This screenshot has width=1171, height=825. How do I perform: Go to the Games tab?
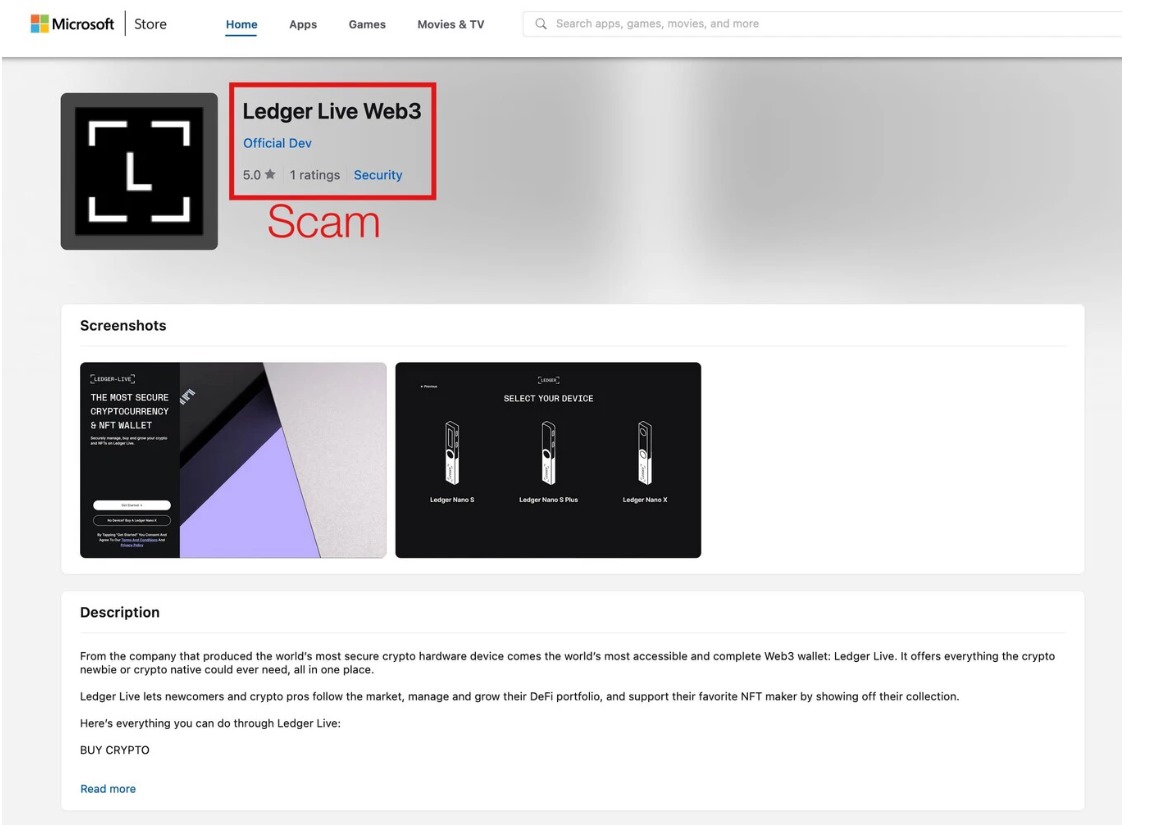[367, 25]
